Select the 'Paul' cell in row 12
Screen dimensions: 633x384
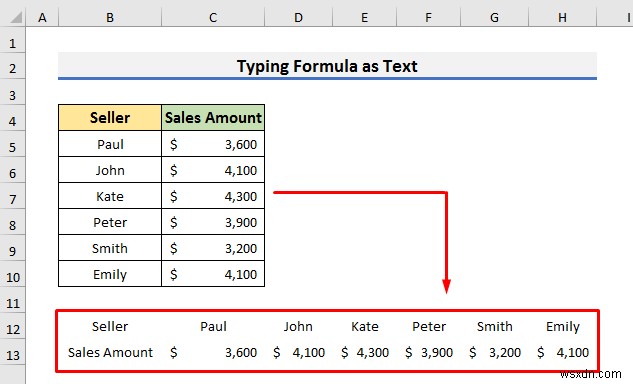click(x=213, y=326)
